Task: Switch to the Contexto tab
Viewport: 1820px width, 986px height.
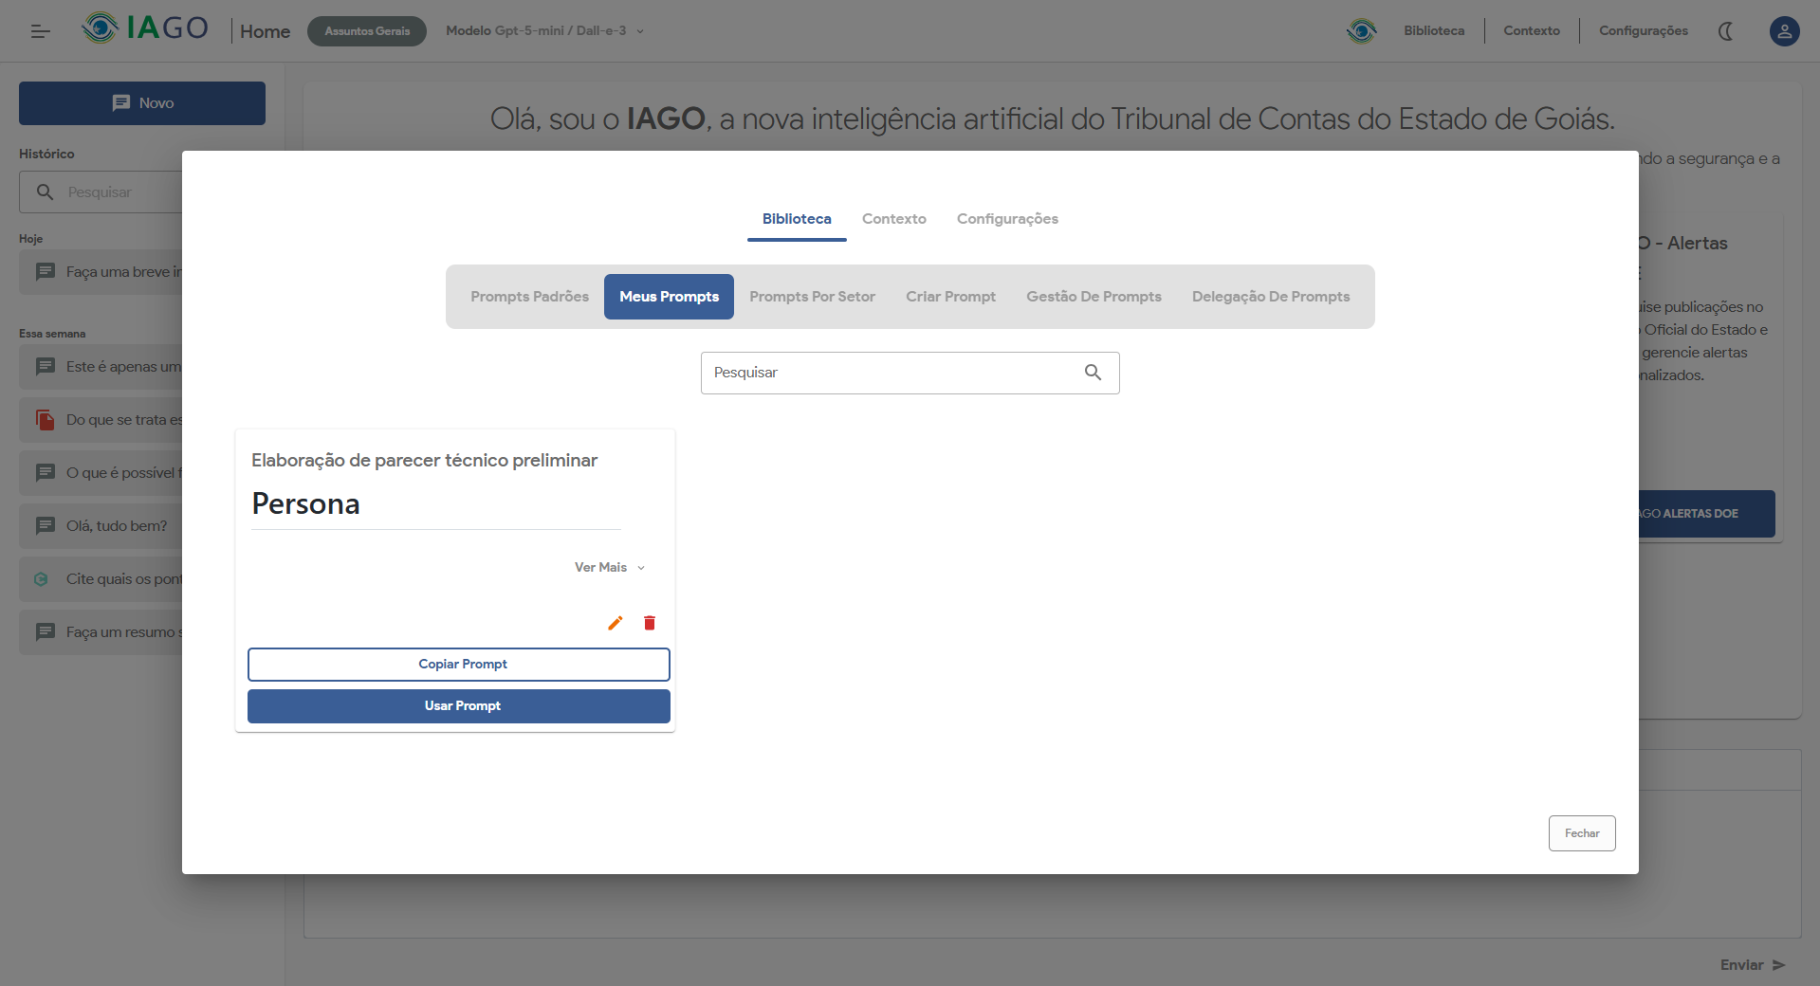Action: coord(893,219)
